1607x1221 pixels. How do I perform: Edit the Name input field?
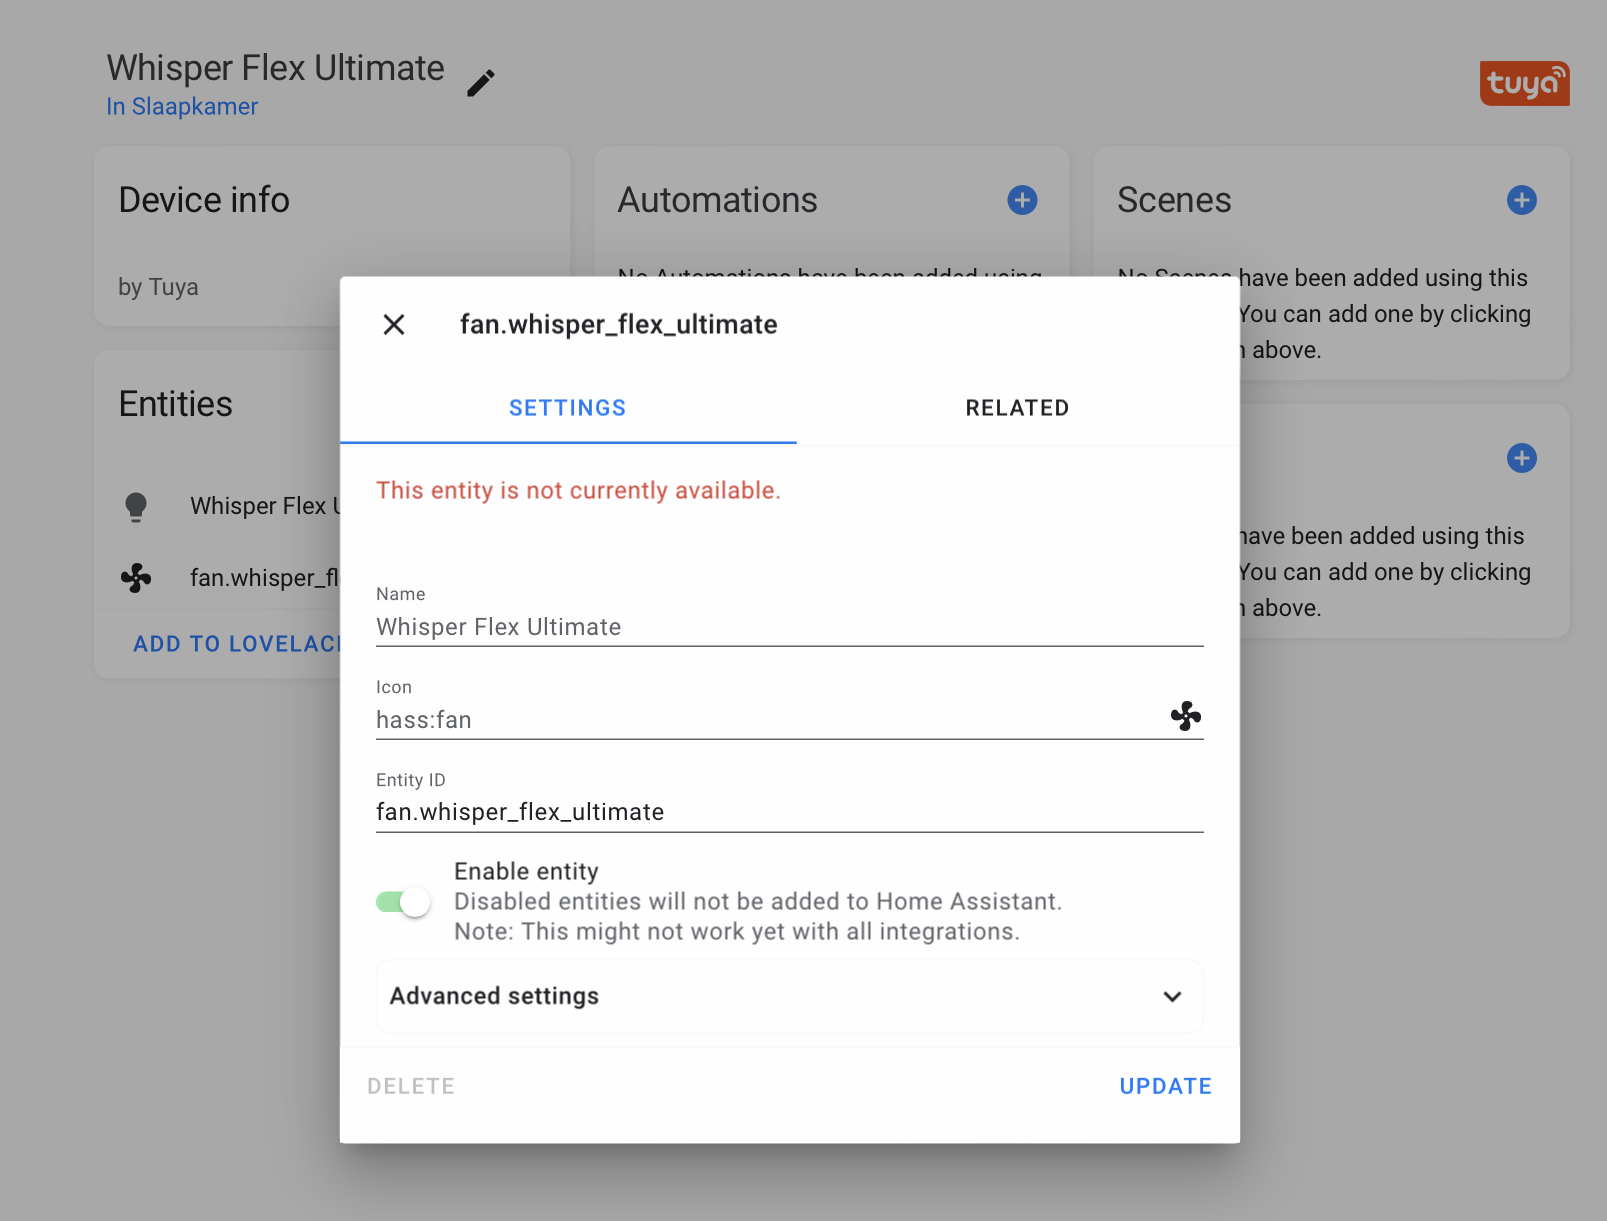[x=789, y=627]
